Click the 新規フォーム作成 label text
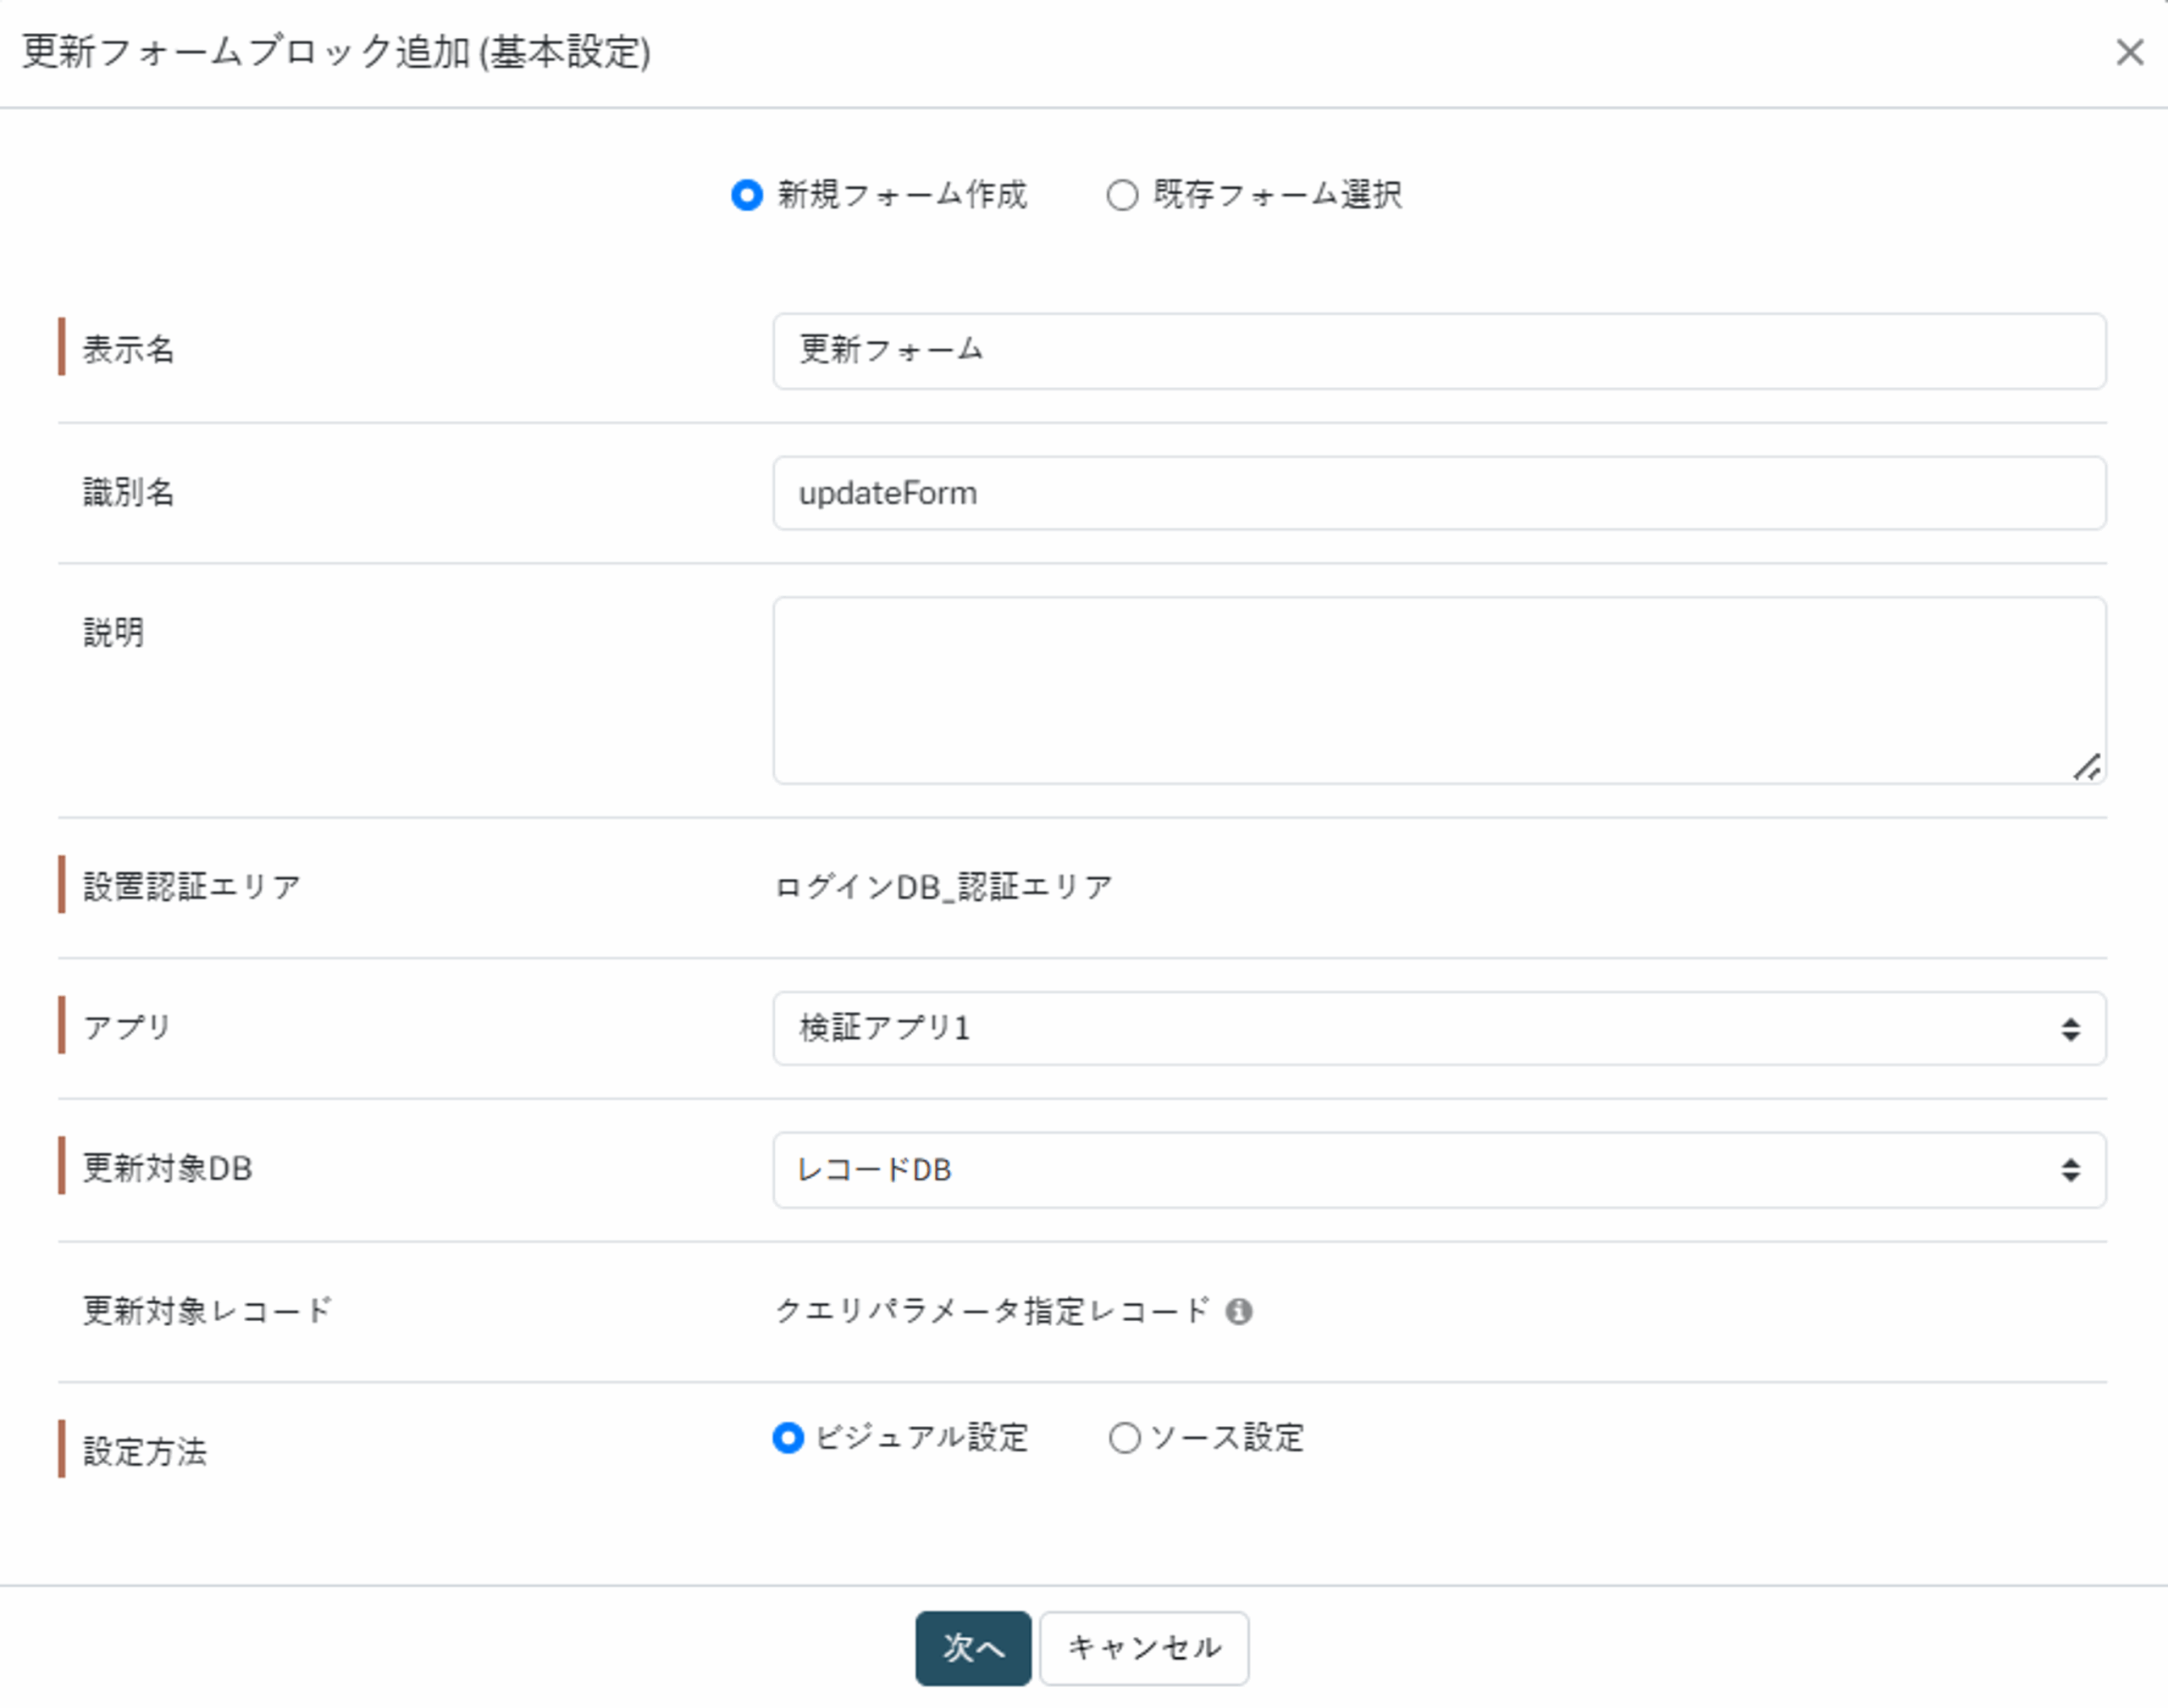The height and width of the screenshot is (1708, 2168). click(902, 195)
